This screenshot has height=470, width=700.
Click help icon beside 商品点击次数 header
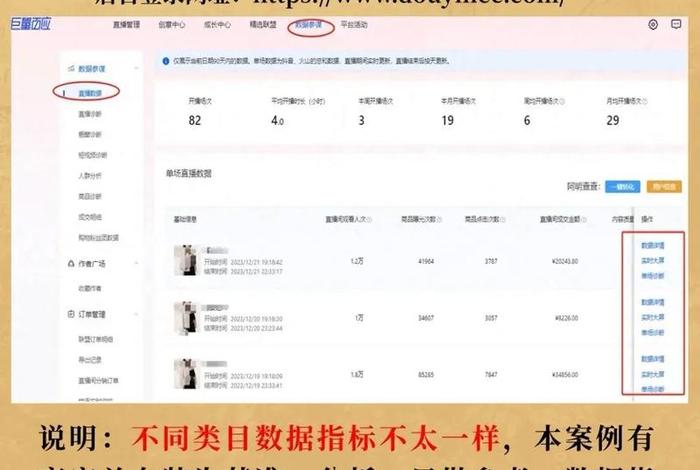503,219
